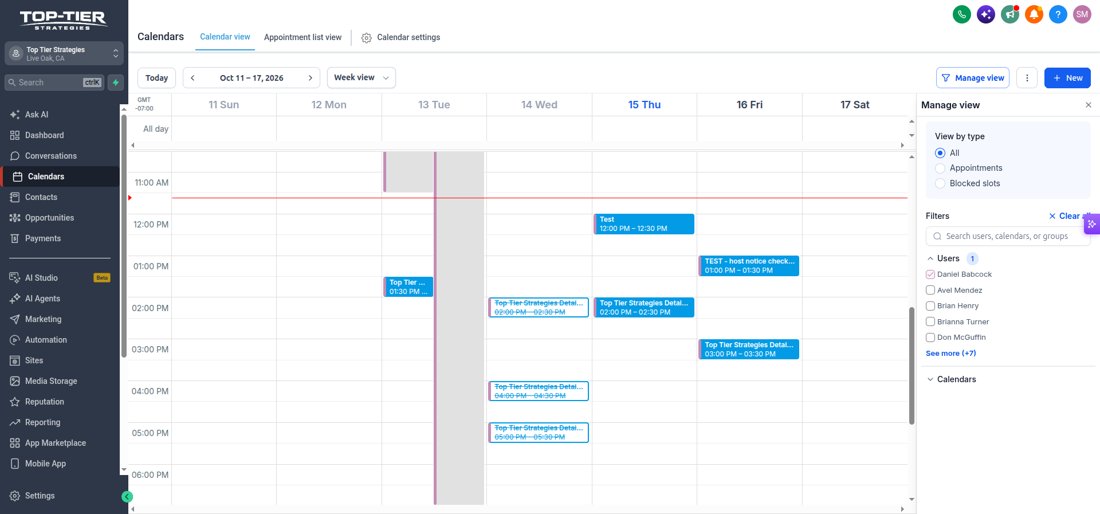The height and width of the screenshot is (514, 1100).
Task: Click See more (+7) users link
Action: click(951, 353)
